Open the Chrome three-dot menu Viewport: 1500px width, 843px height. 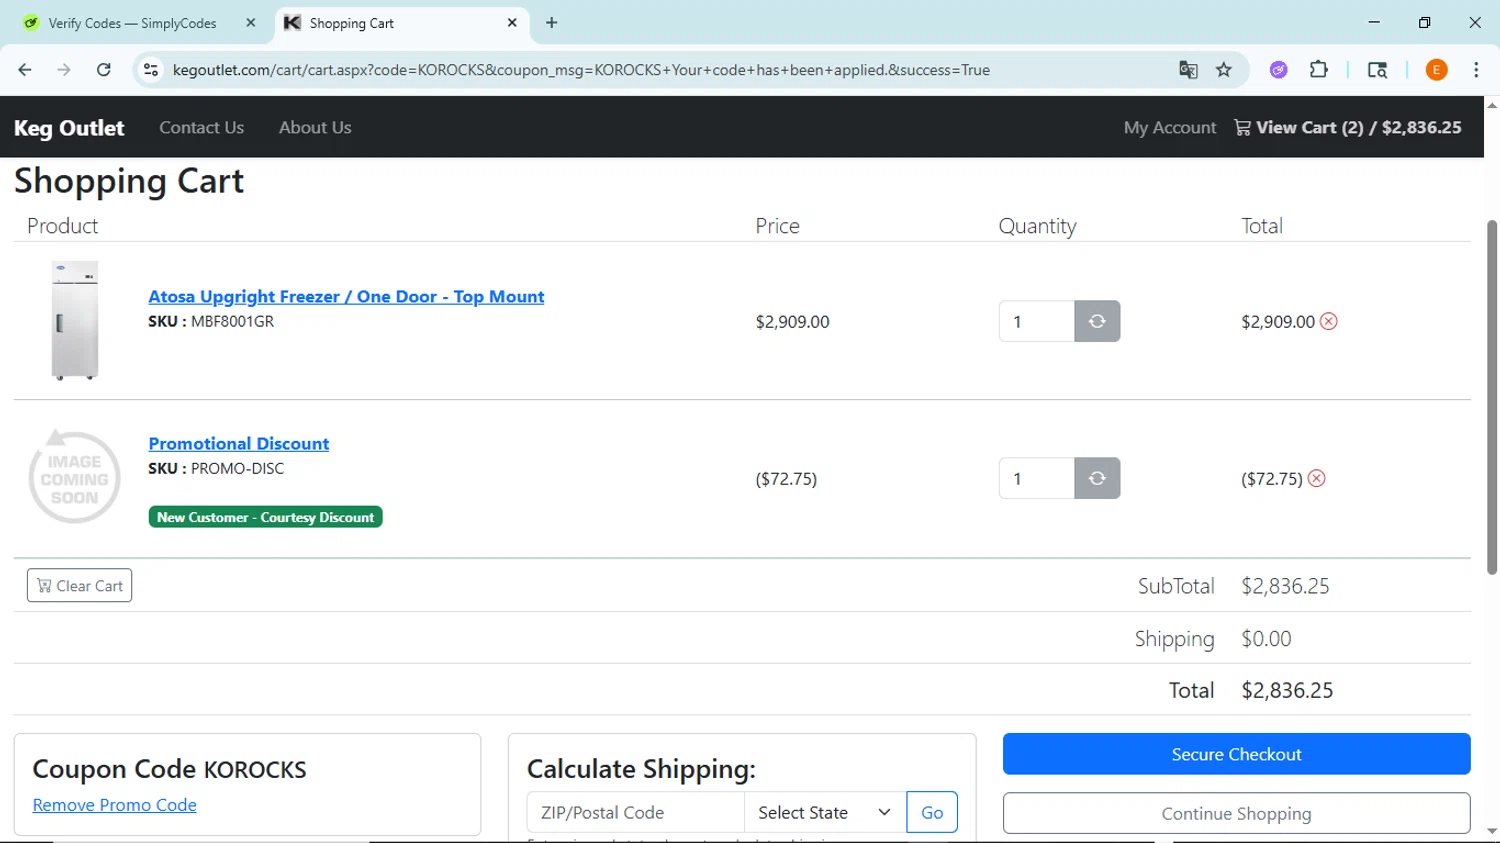coord(1476,70)
